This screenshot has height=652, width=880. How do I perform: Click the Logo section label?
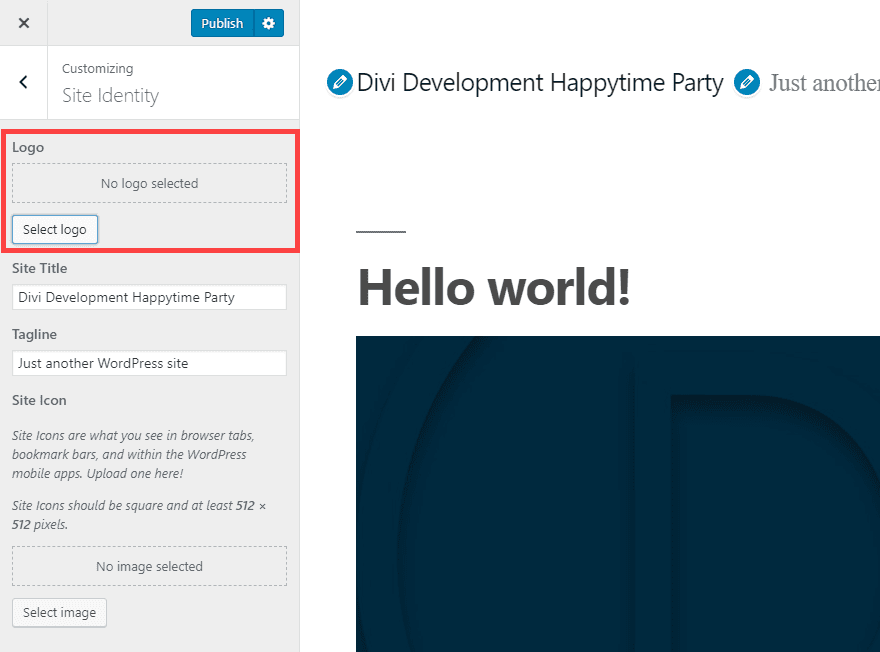pos(28,147)
